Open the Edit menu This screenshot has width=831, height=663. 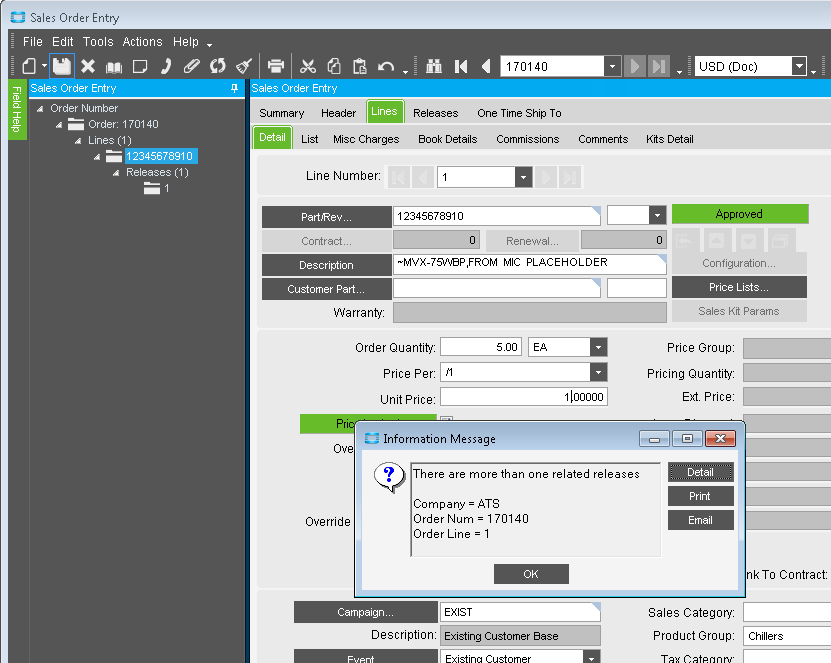62,42
